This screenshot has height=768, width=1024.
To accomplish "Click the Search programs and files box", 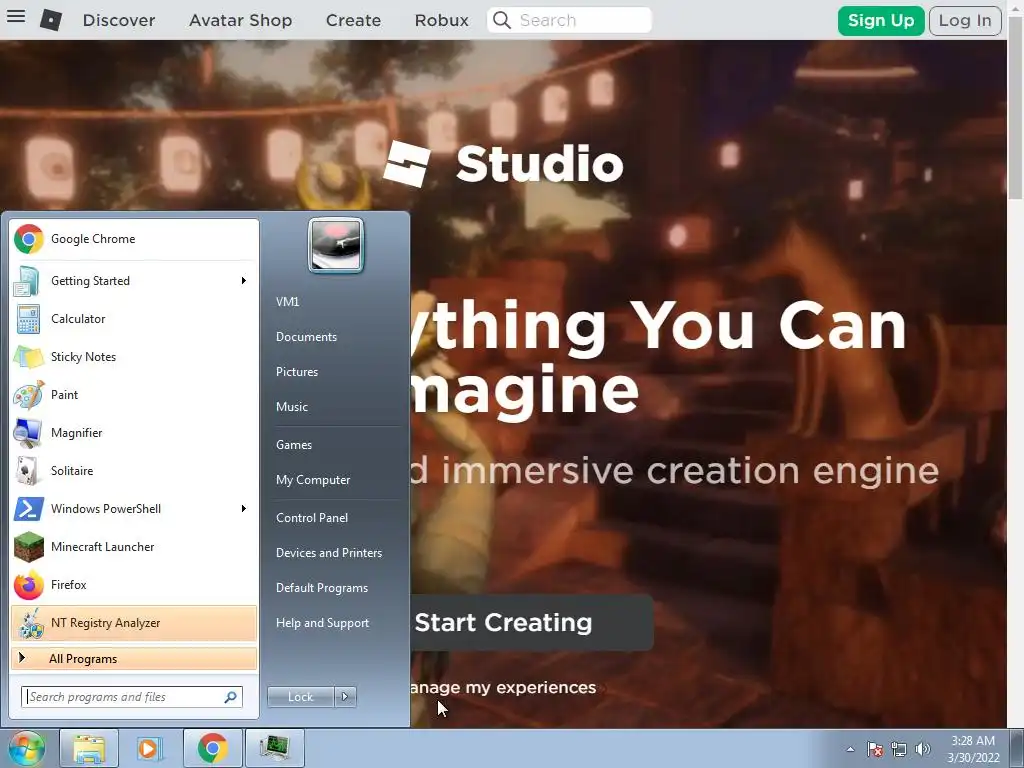I will pos(132,697).
